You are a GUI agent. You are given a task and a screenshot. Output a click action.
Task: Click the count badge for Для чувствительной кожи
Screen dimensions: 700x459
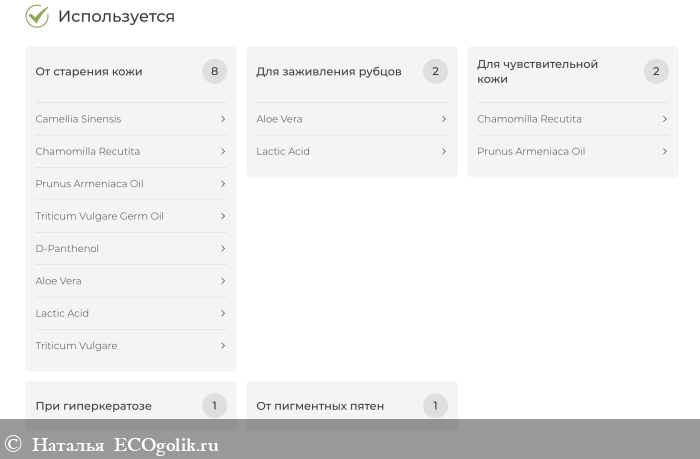click(656, 71)
